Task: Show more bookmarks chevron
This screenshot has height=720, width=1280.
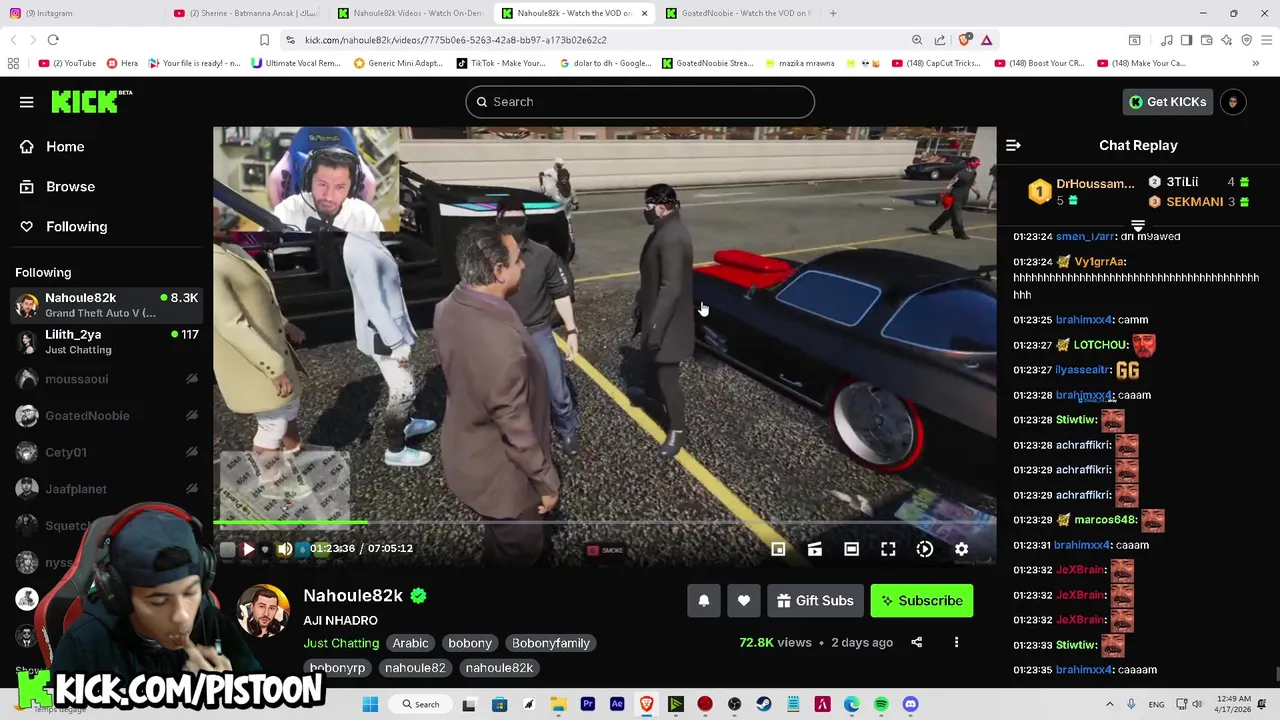Action: tap(1256, 63)
